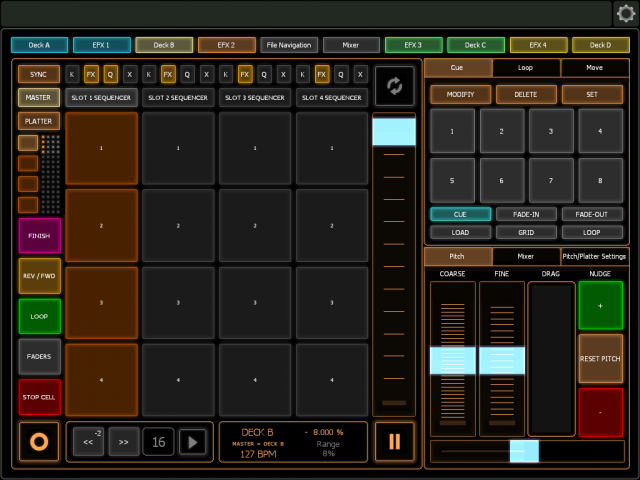Open the Slot 3 Sequencer
The width and height of the screenshot is (640, 480).
(x=256, y=97)
